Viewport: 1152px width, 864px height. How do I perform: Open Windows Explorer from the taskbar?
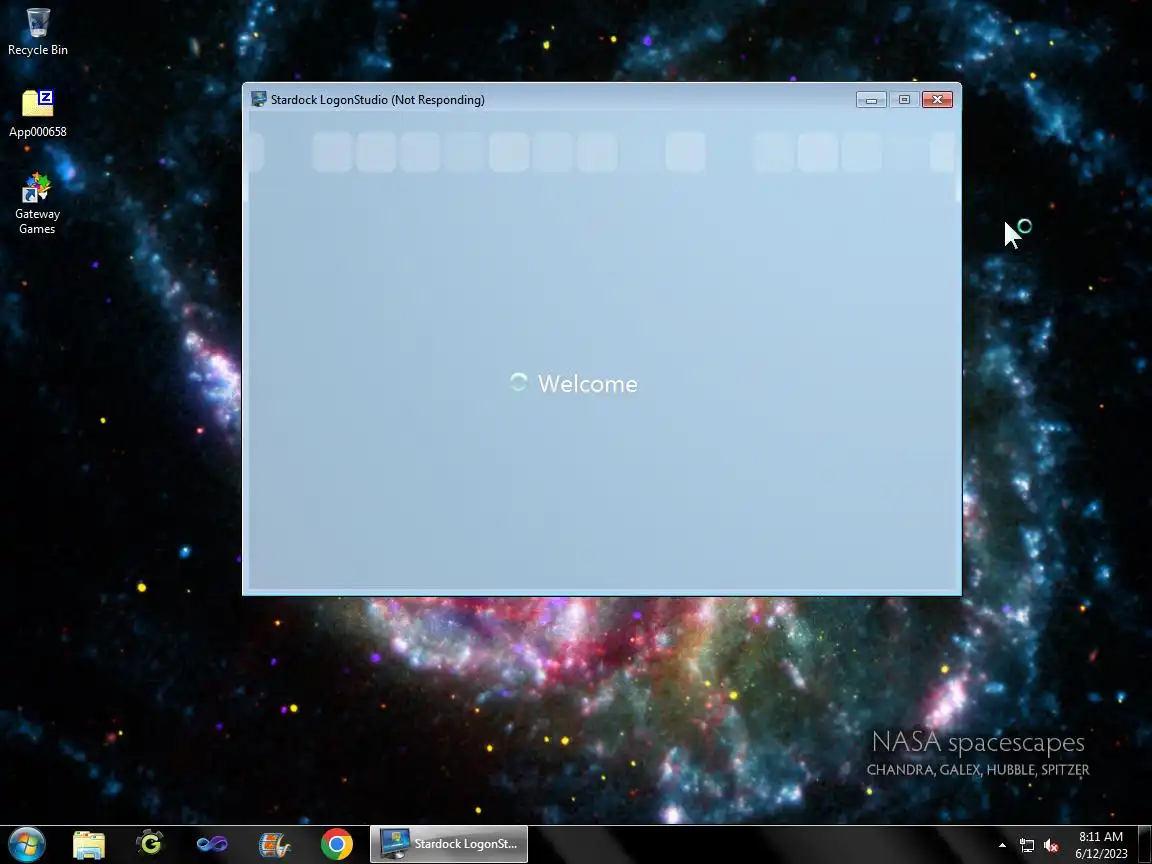click(89, 845)
